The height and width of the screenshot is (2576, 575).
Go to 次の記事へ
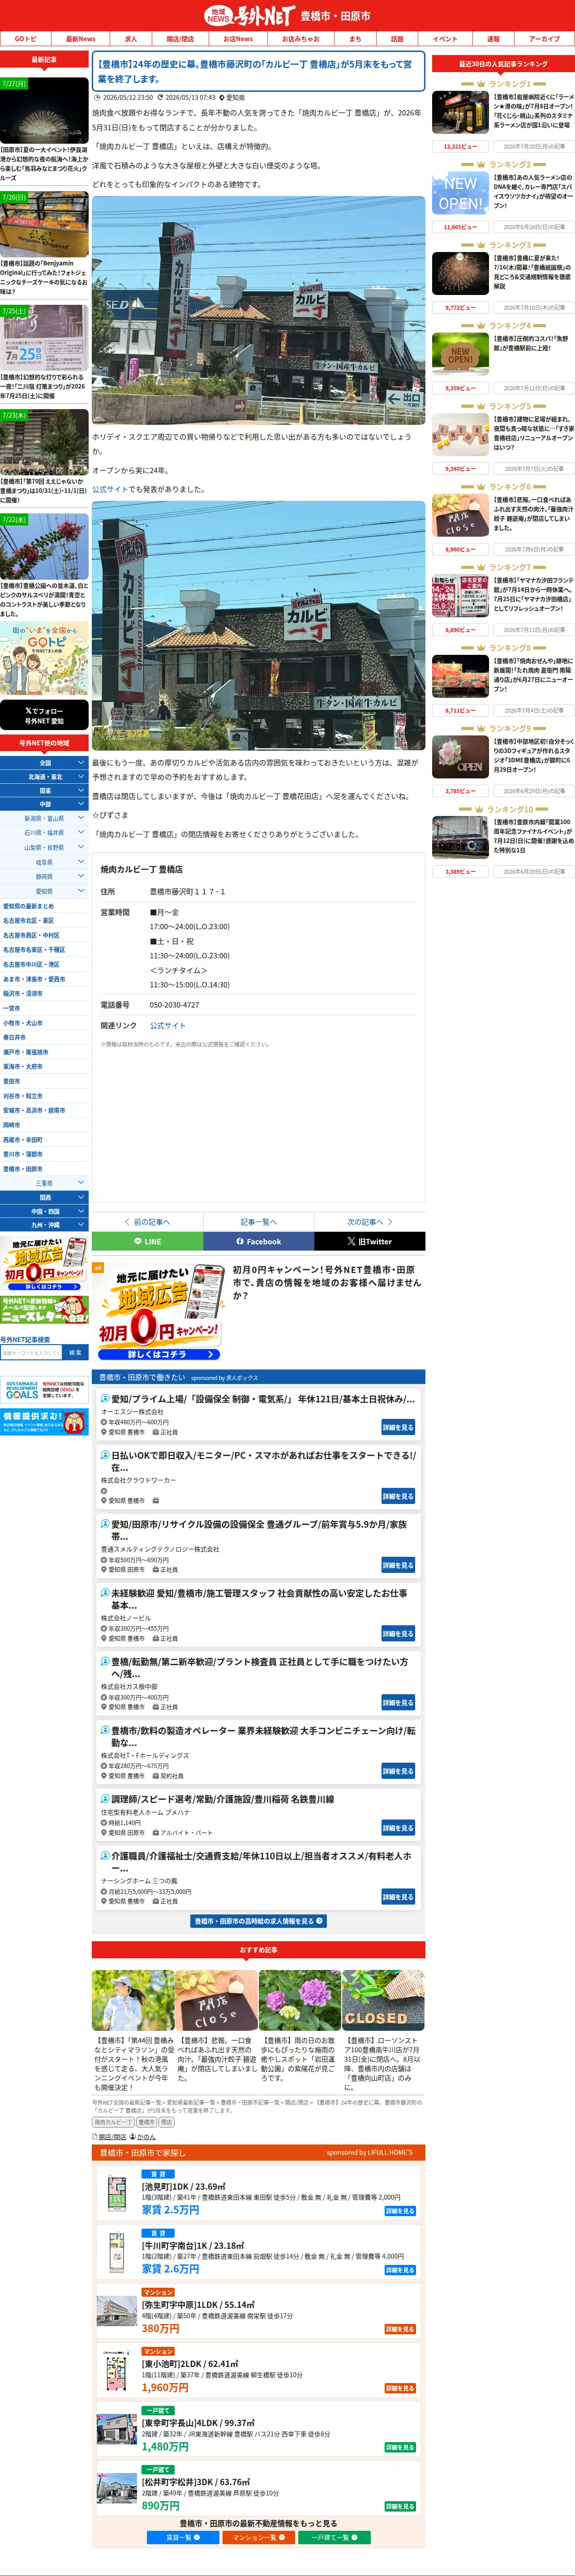[370, 1222]
